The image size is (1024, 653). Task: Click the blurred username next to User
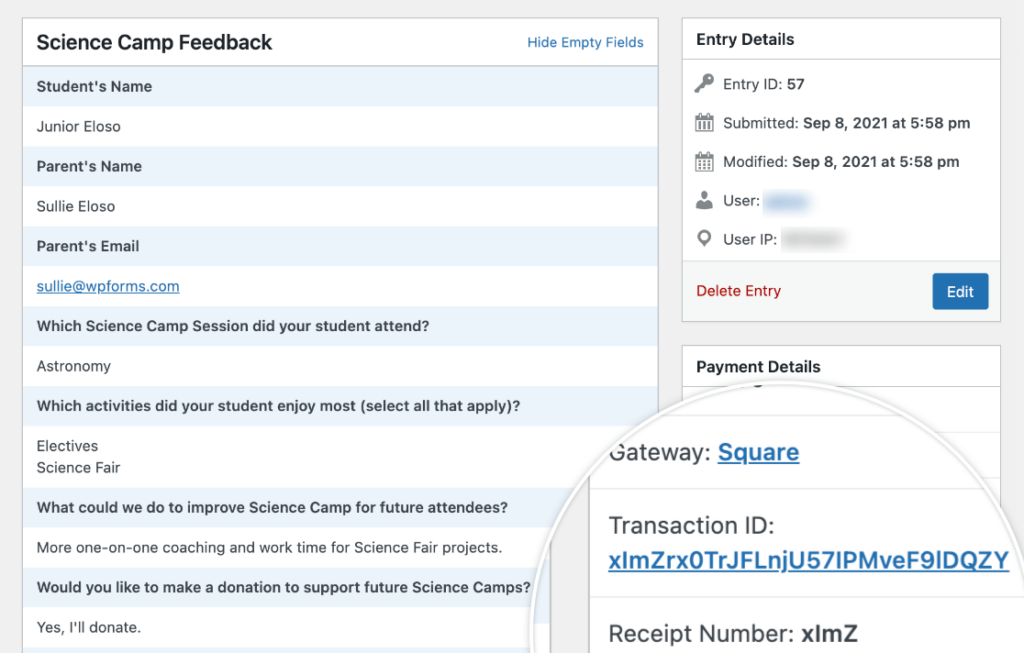click(786, 201)
